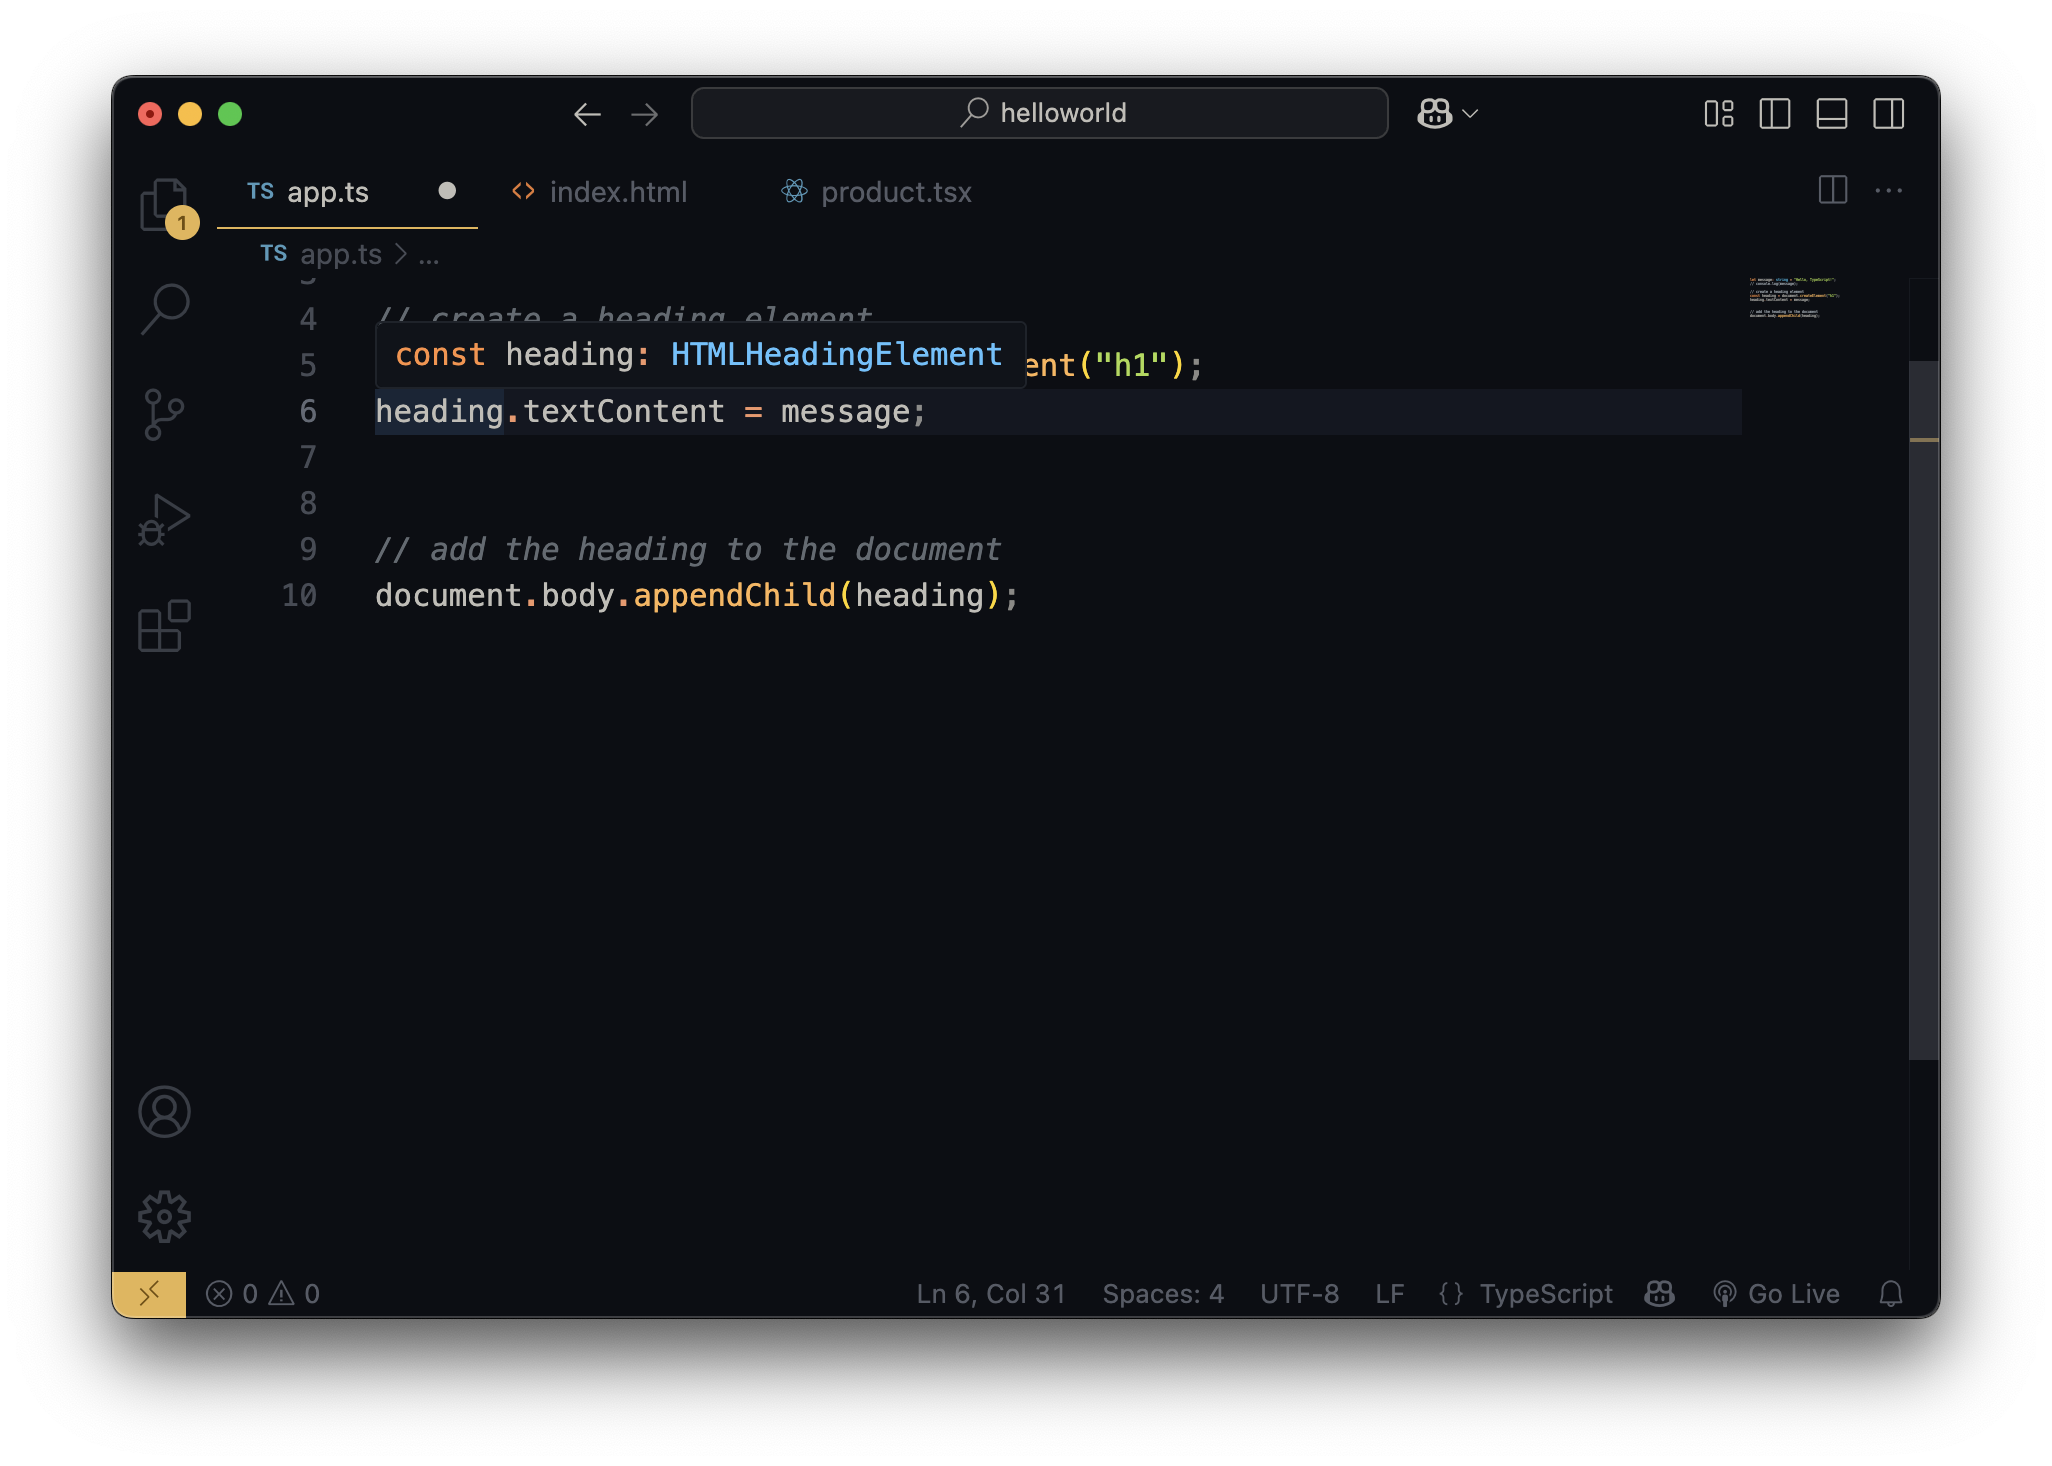
Task: Open the Search view icon
Action: [x=164, y=310]
